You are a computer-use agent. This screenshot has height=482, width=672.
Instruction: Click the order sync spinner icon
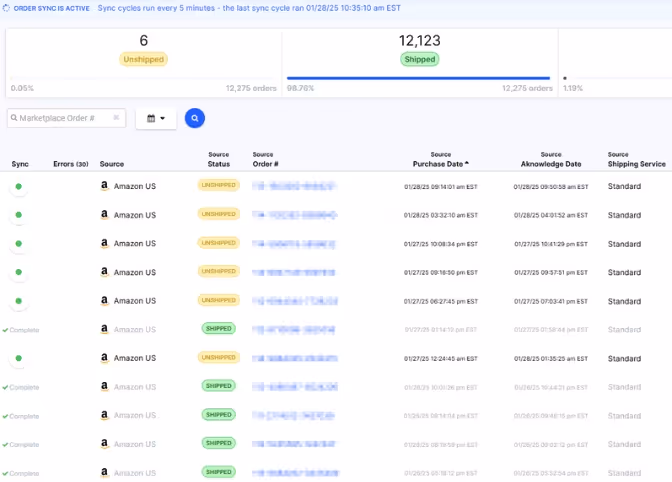point(6,8)
